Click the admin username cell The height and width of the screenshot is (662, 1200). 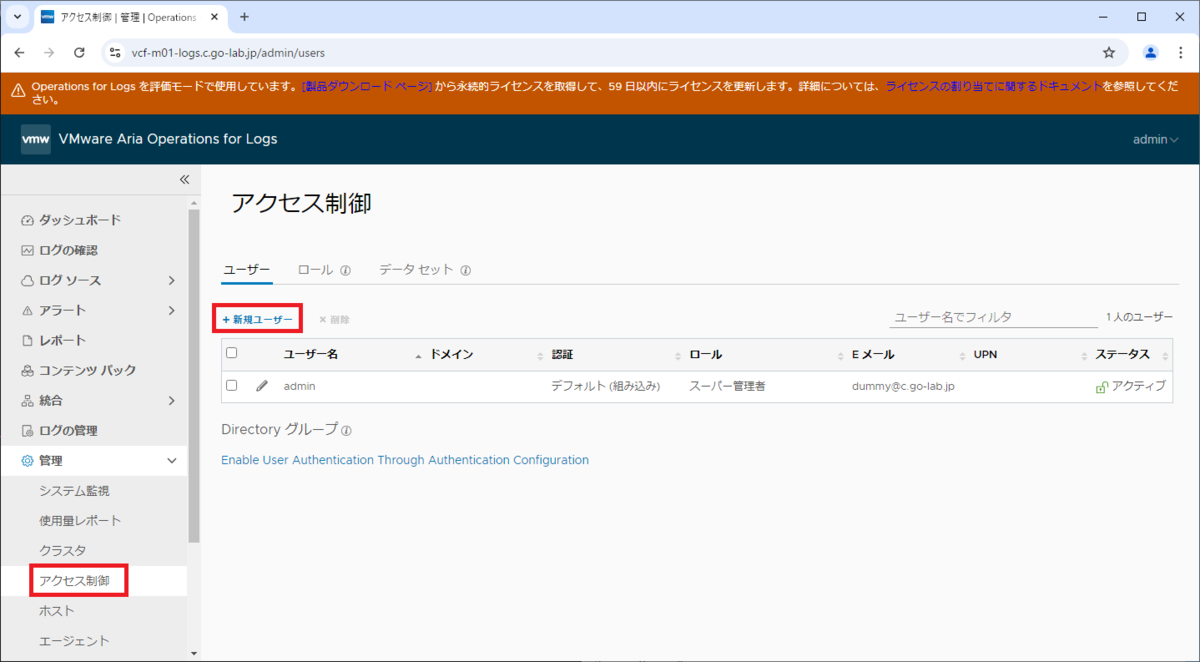pos(299,385)
